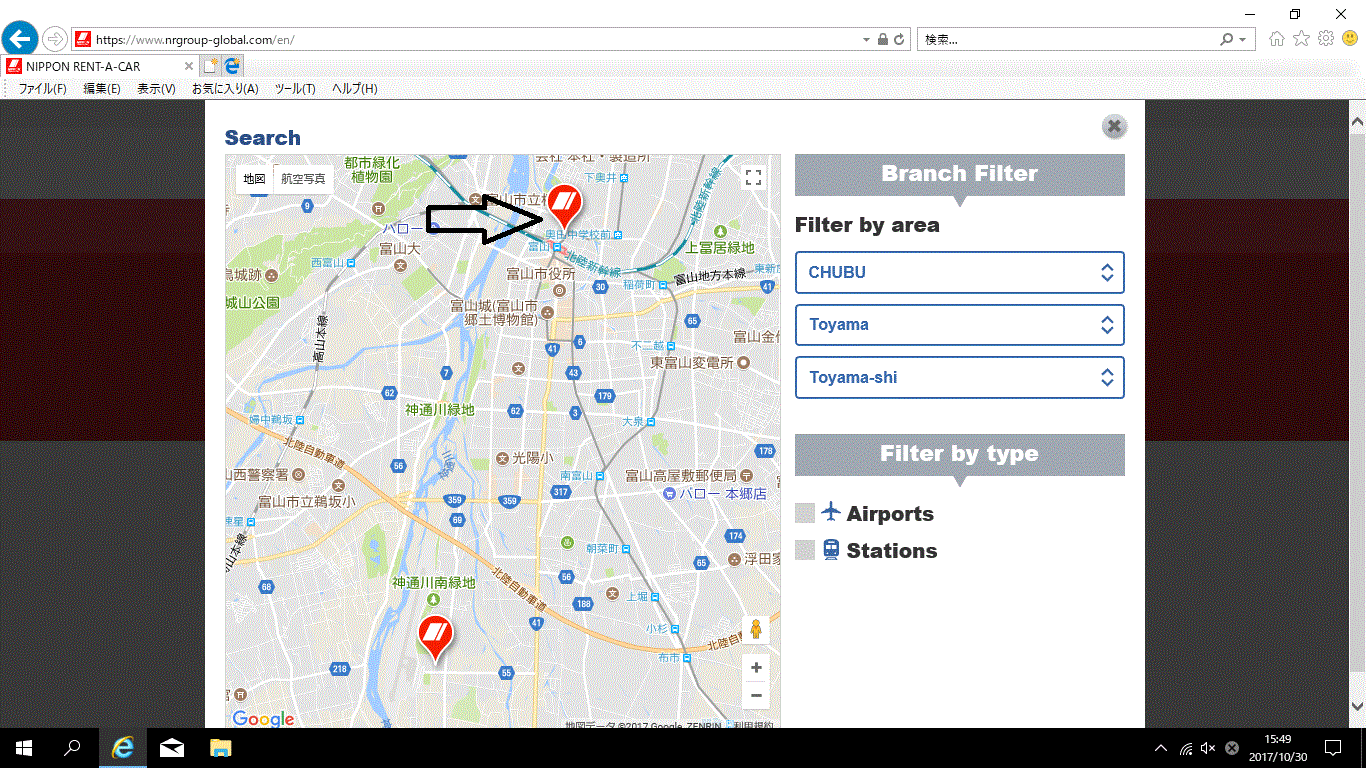Click the red branch marker near Toyama station
The image size is (1366, 768).
(x=565, y=207)
